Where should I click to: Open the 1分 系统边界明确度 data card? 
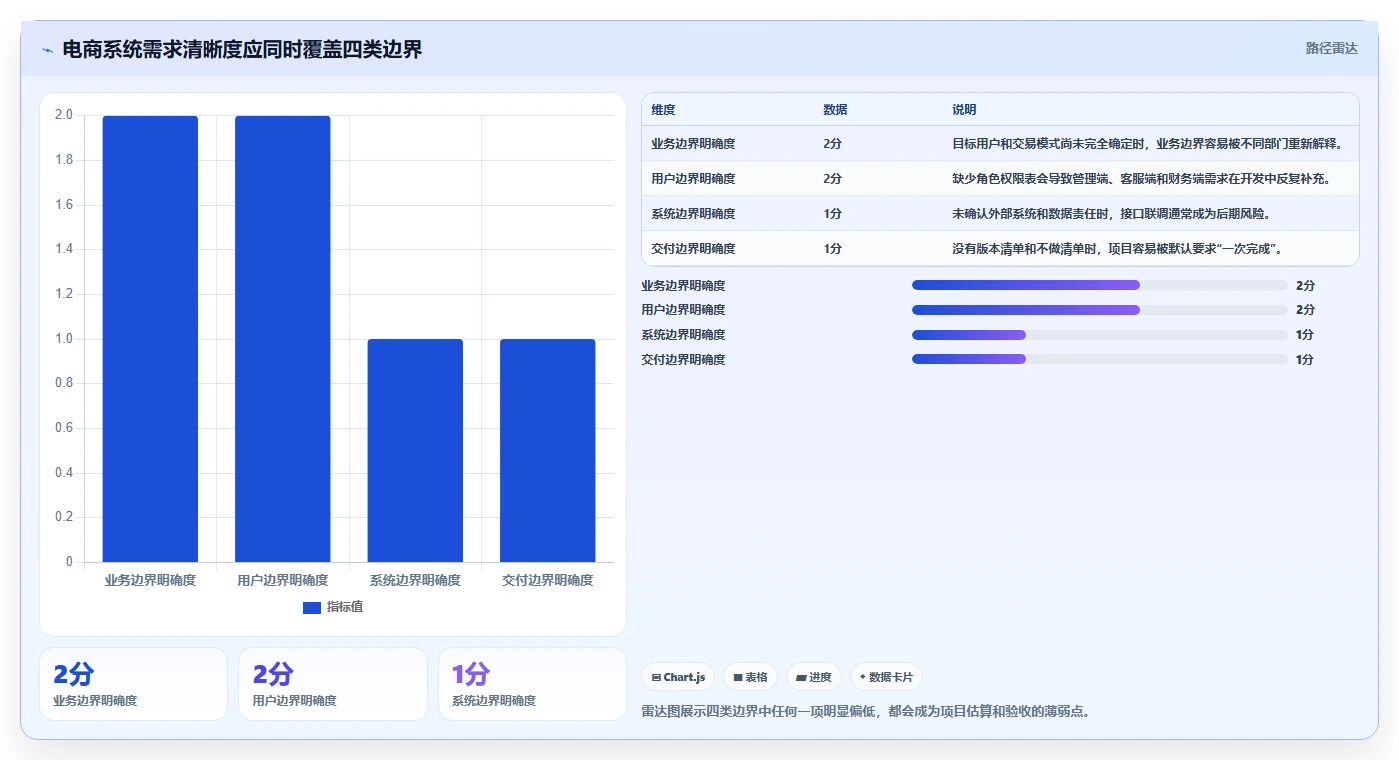pos(532,684)
